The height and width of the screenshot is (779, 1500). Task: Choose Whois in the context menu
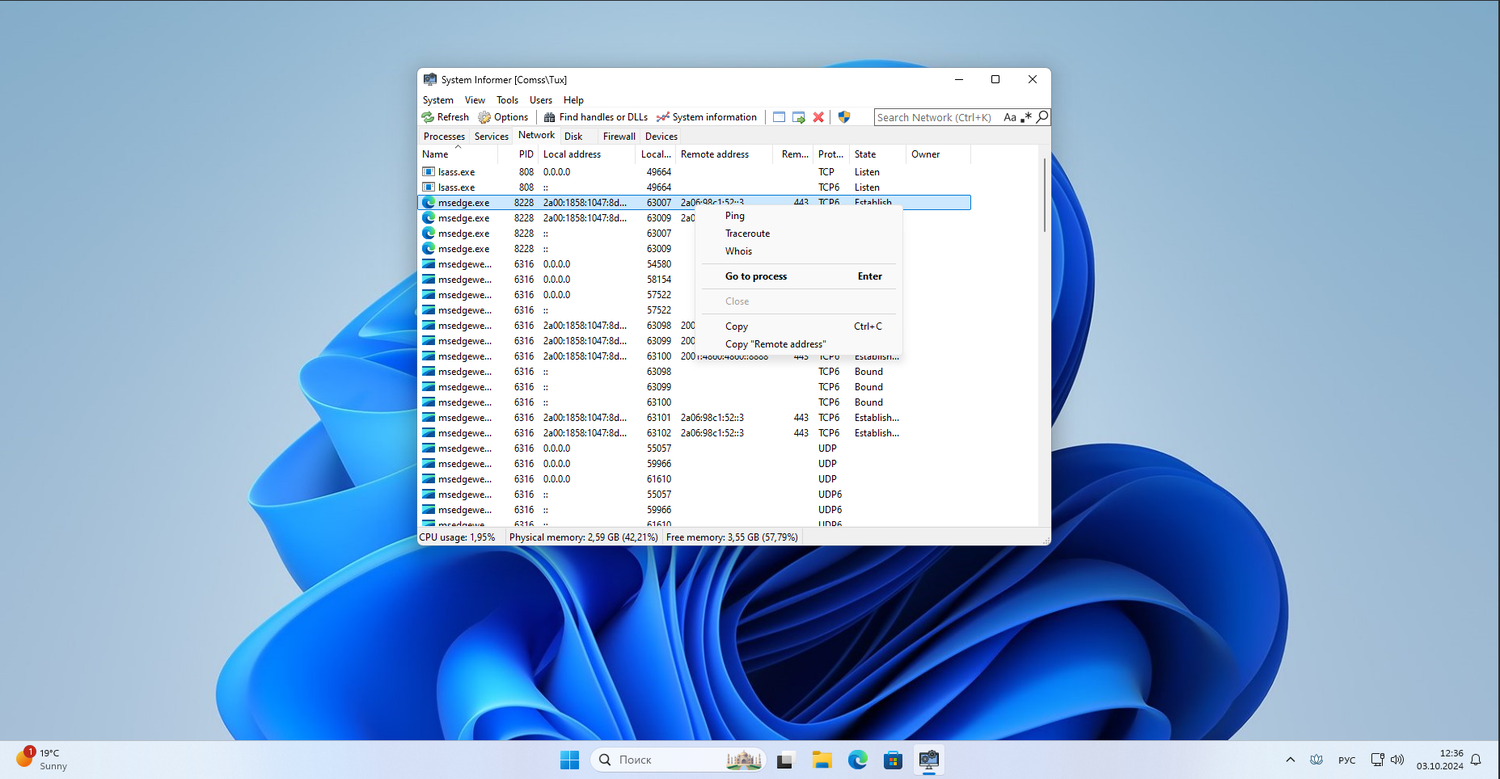click(x=738, y=252)
